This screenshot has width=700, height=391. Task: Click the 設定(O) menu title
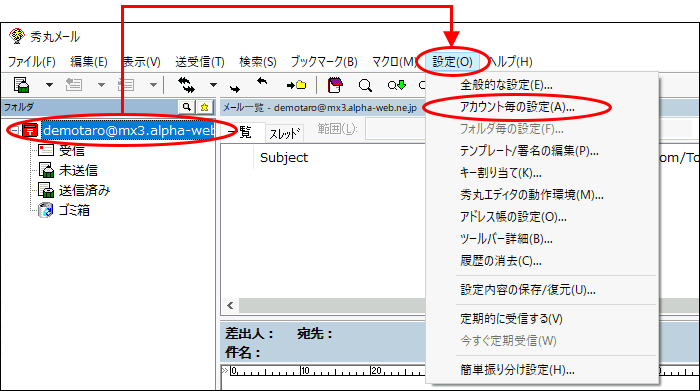[x=452, y=62]
